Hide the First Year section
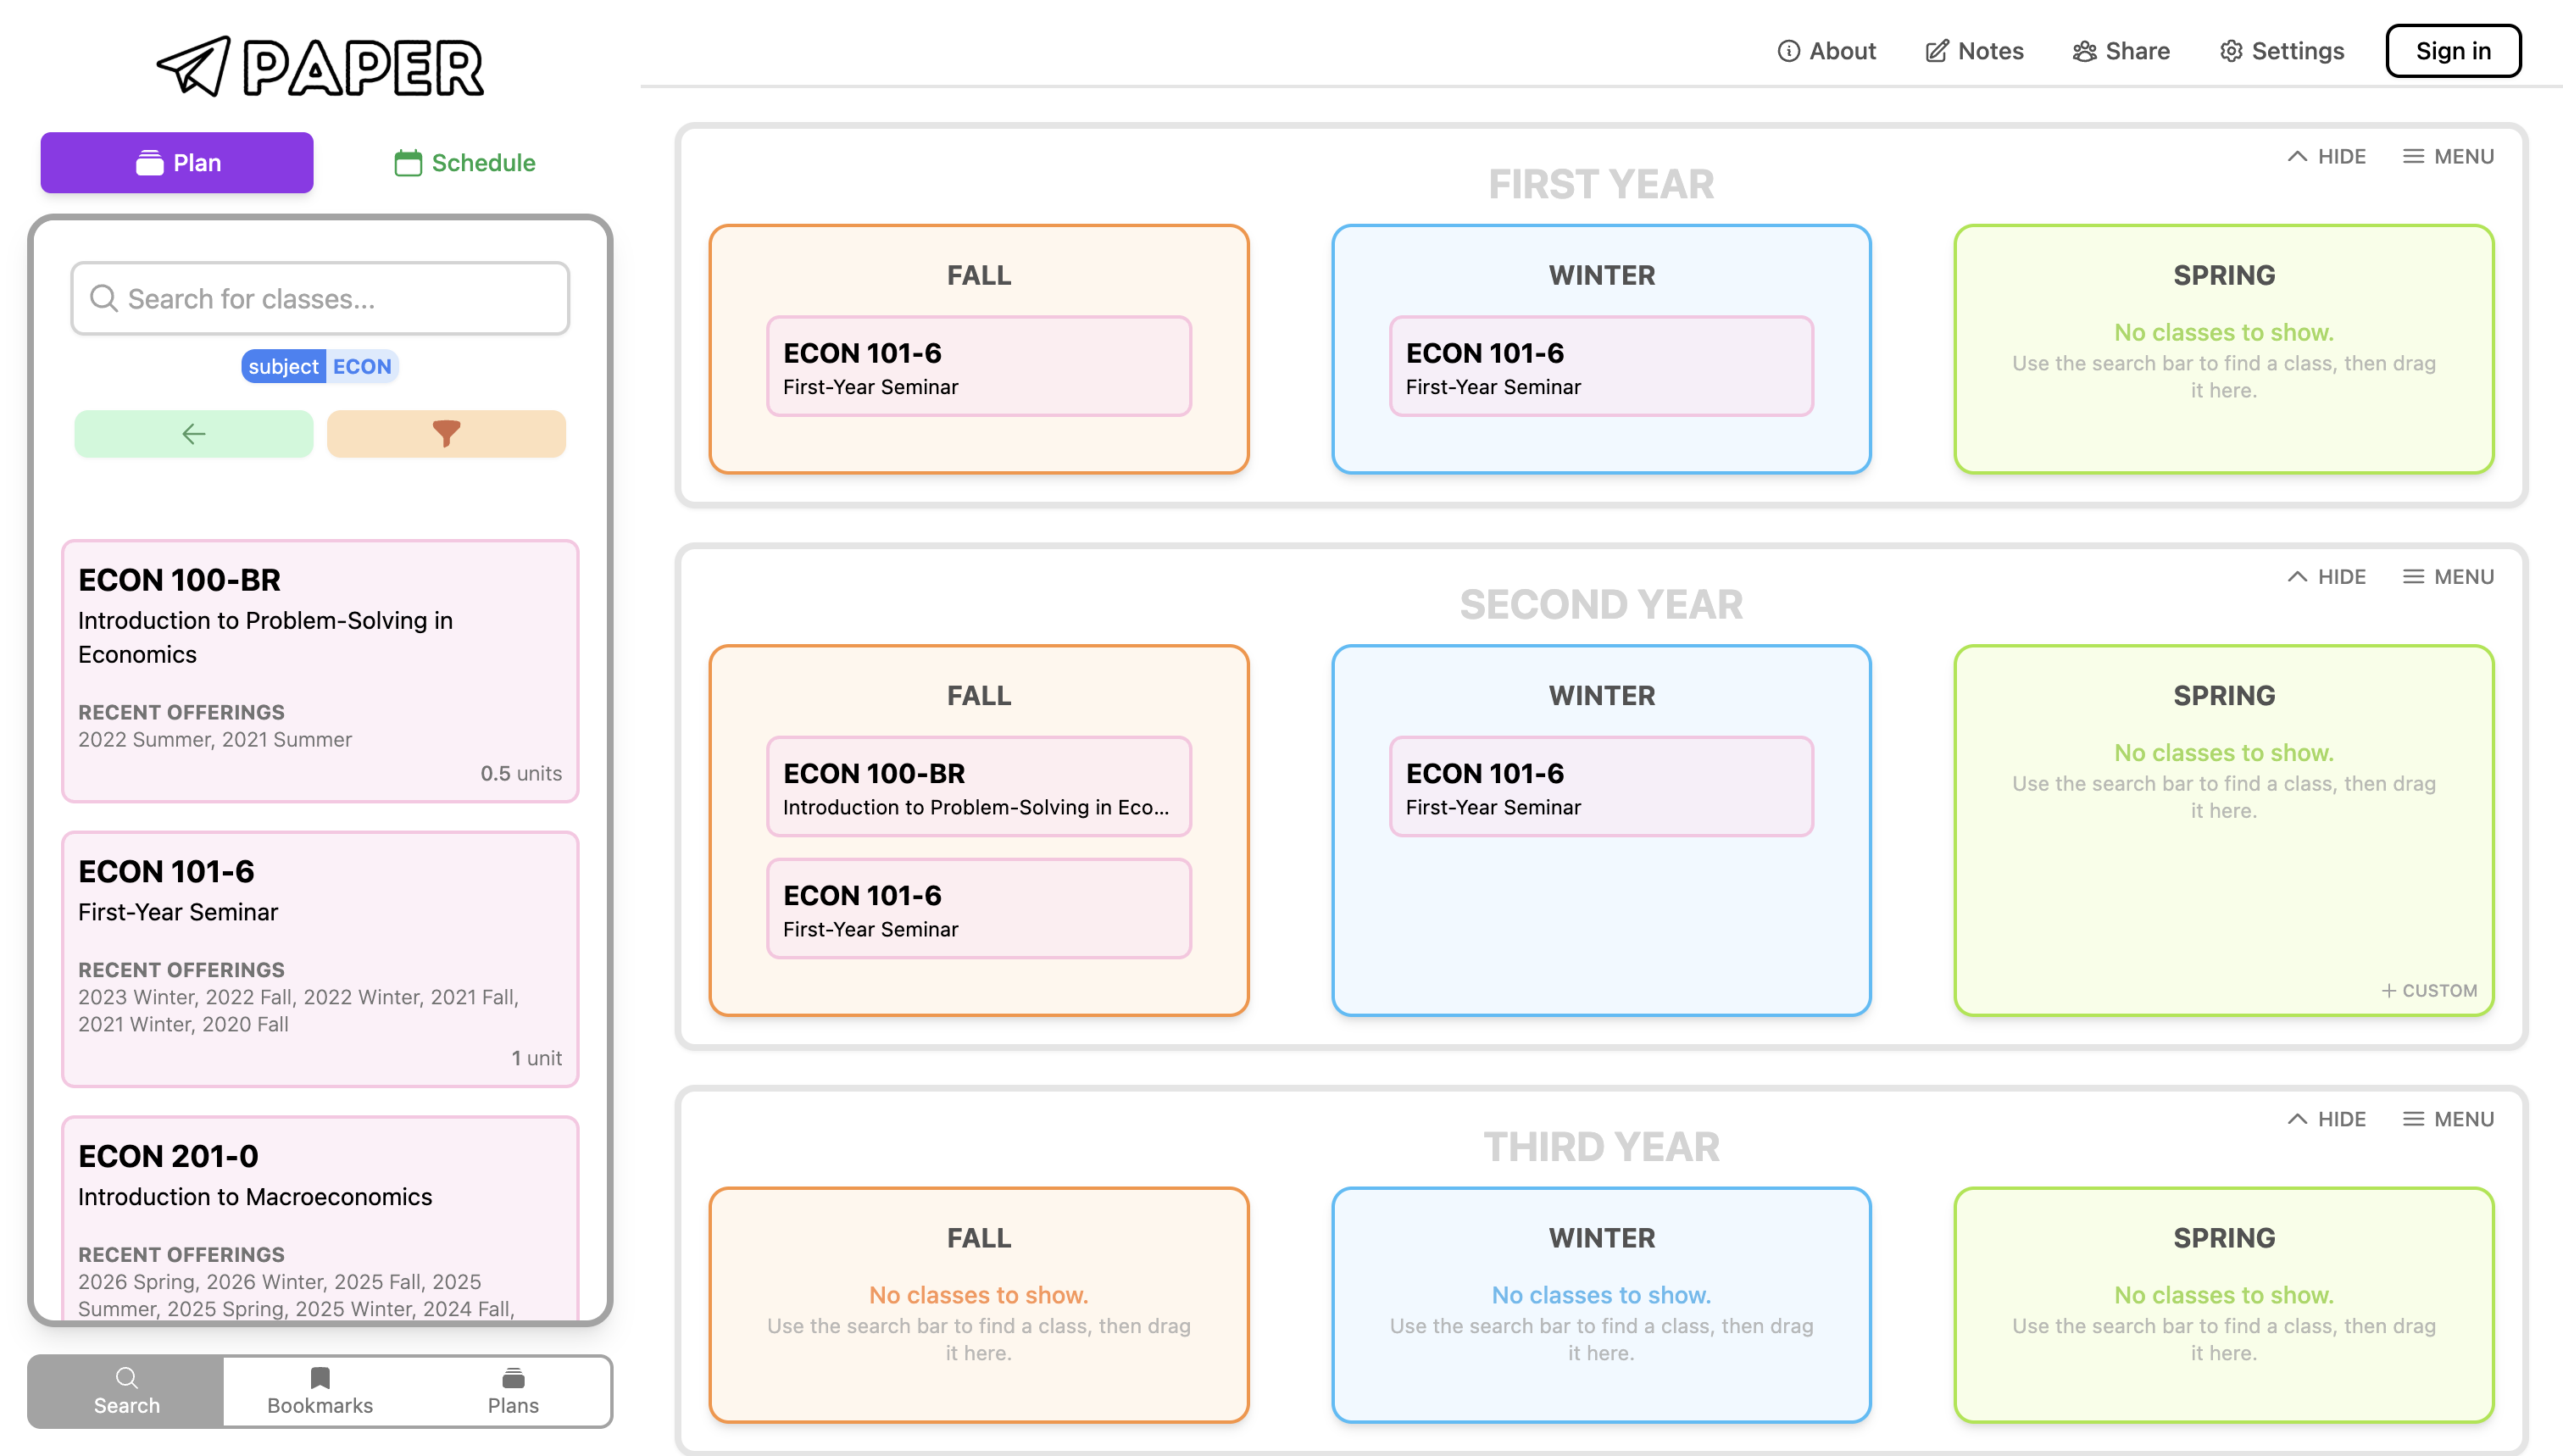Screen dimensions: 2563x1456 point(2327,156)
